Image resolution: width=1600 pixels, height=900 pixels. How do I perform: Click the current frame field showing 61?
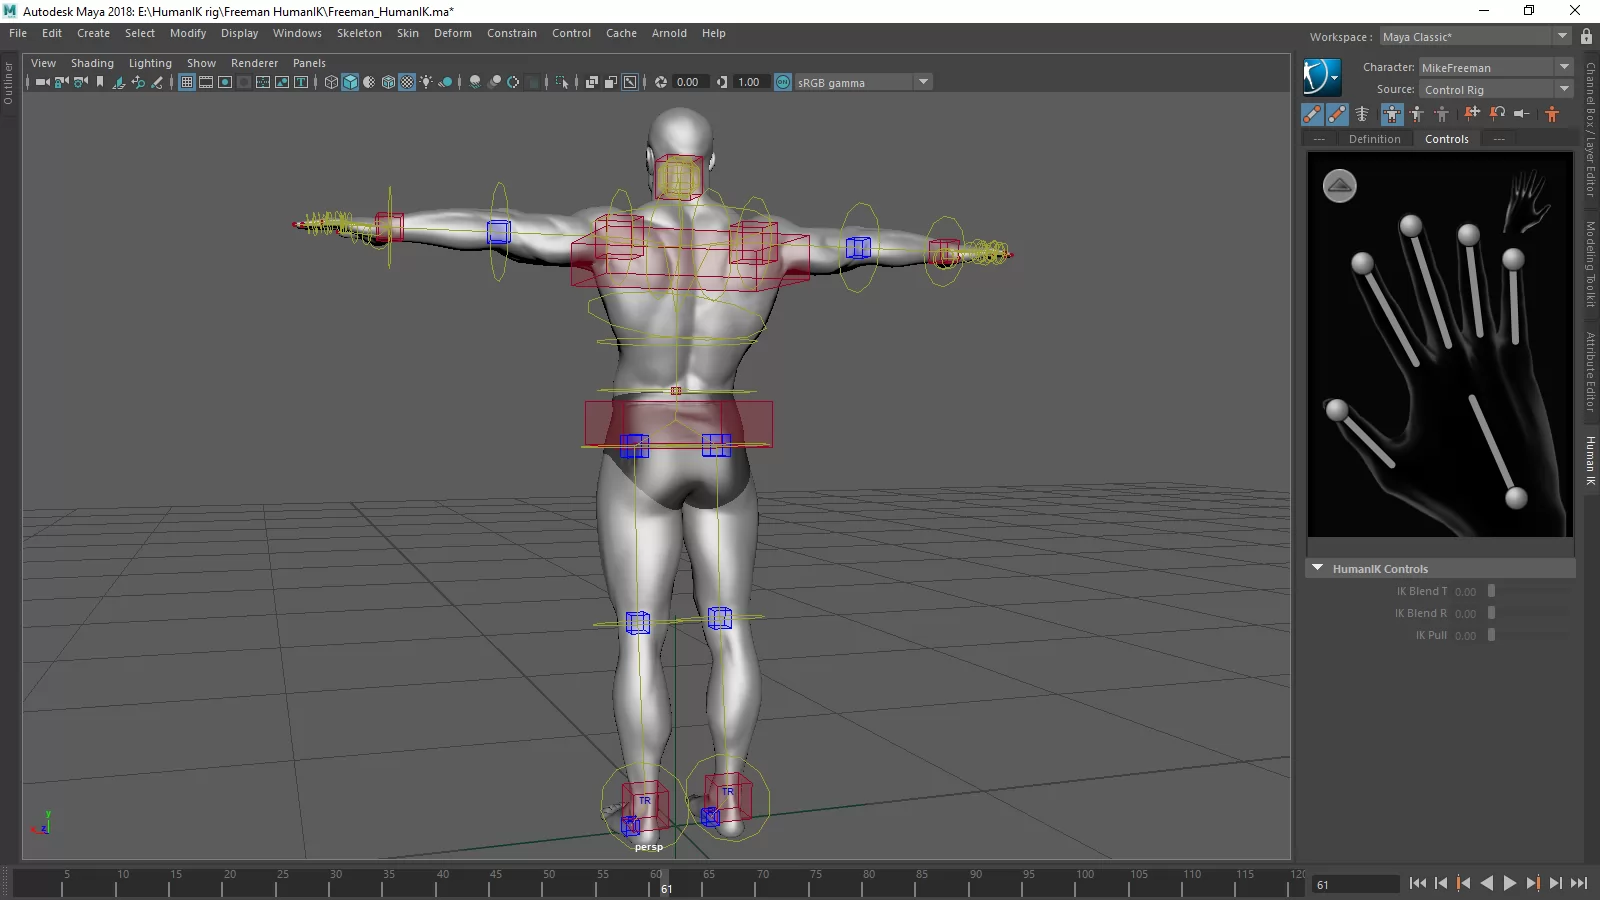point(1355,884)
